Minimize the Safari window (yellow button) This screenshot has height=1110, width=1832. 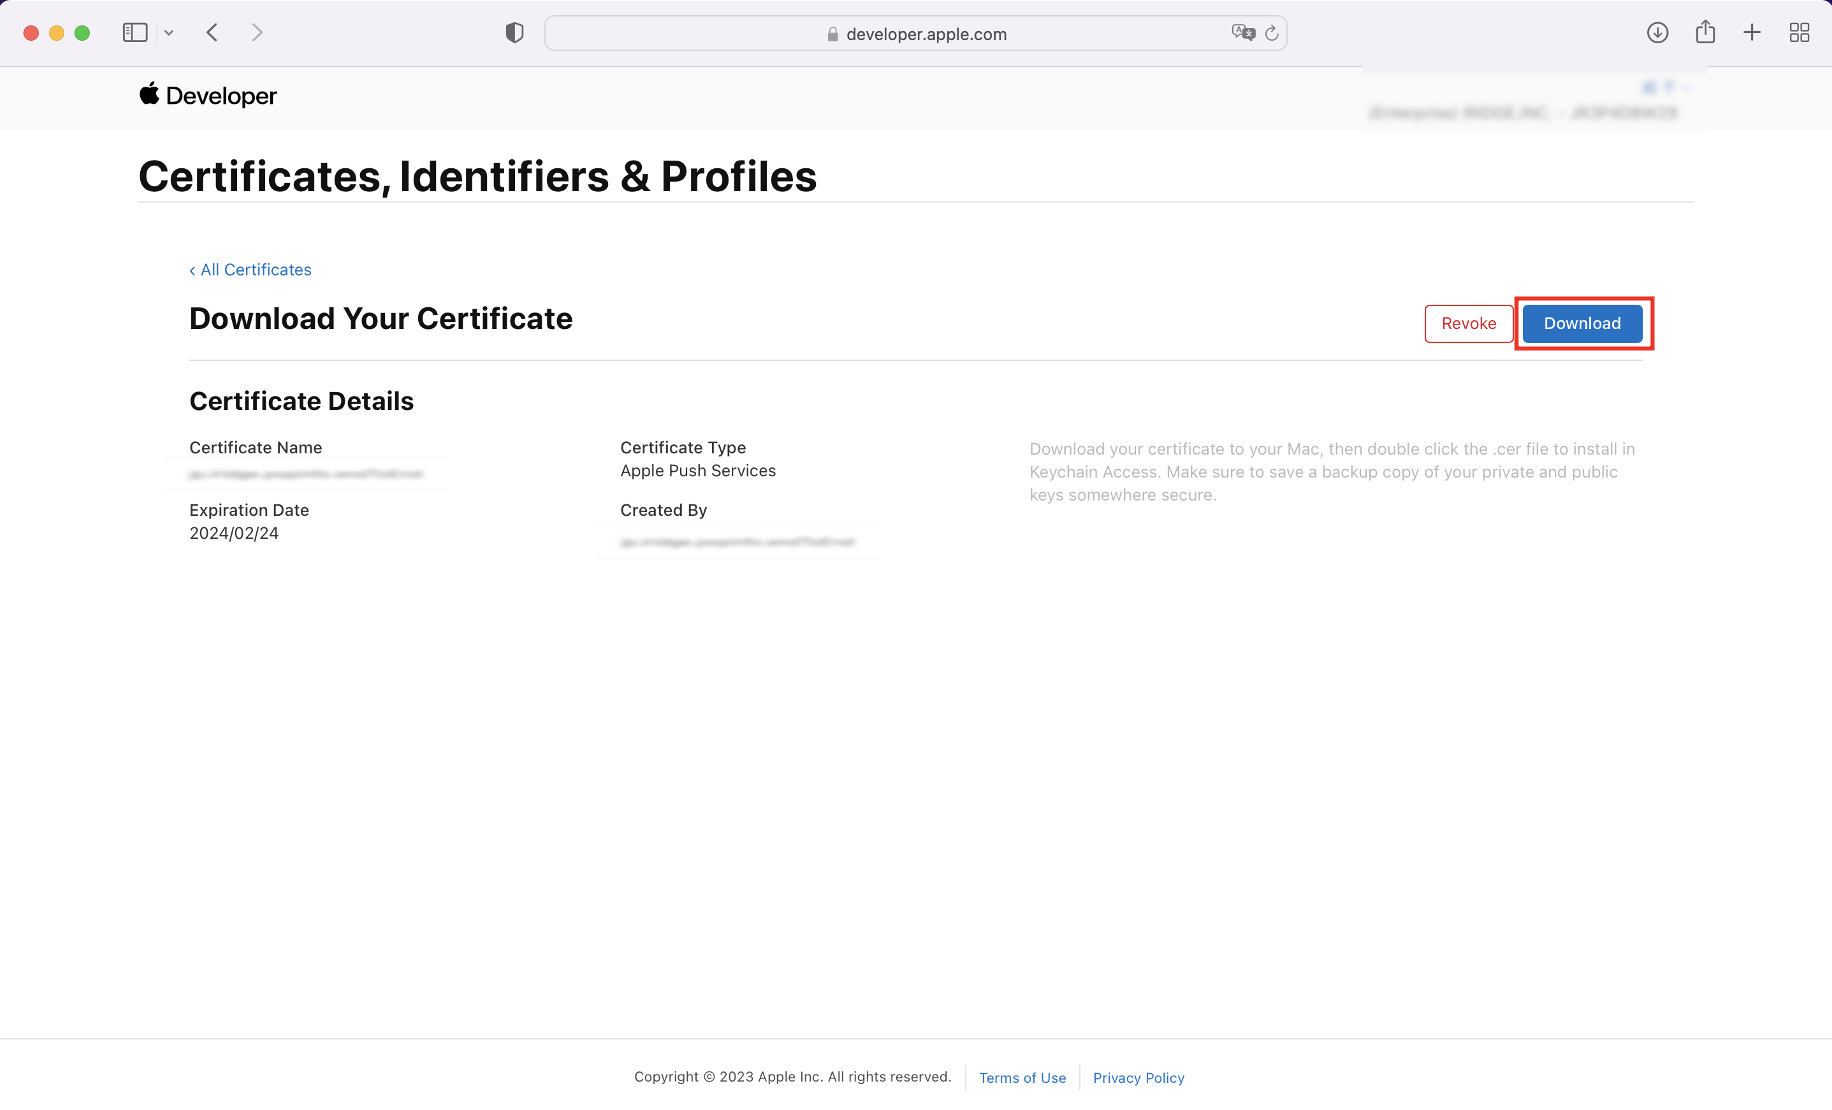57,33
